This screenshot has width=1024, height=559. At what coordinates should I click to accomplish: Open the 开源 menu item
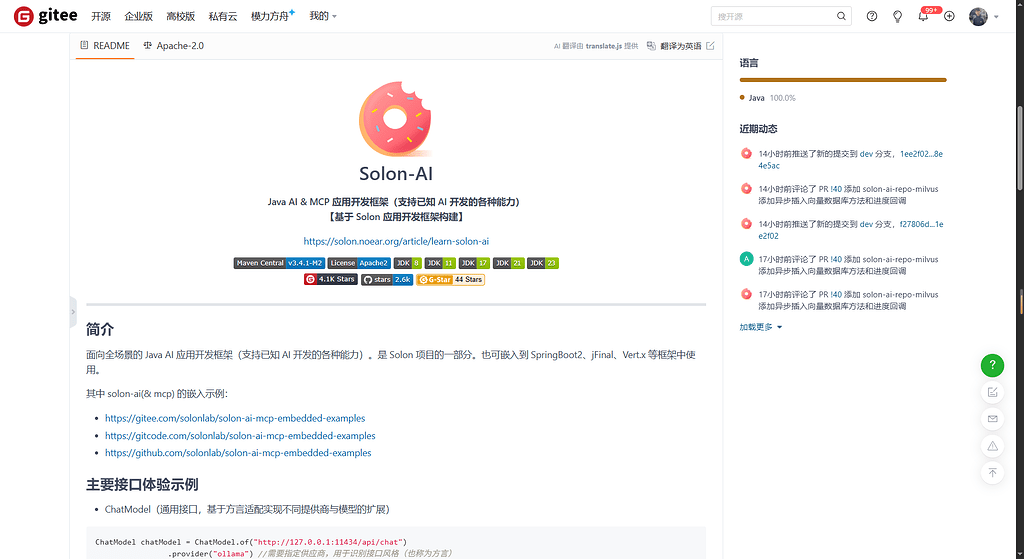101,16
